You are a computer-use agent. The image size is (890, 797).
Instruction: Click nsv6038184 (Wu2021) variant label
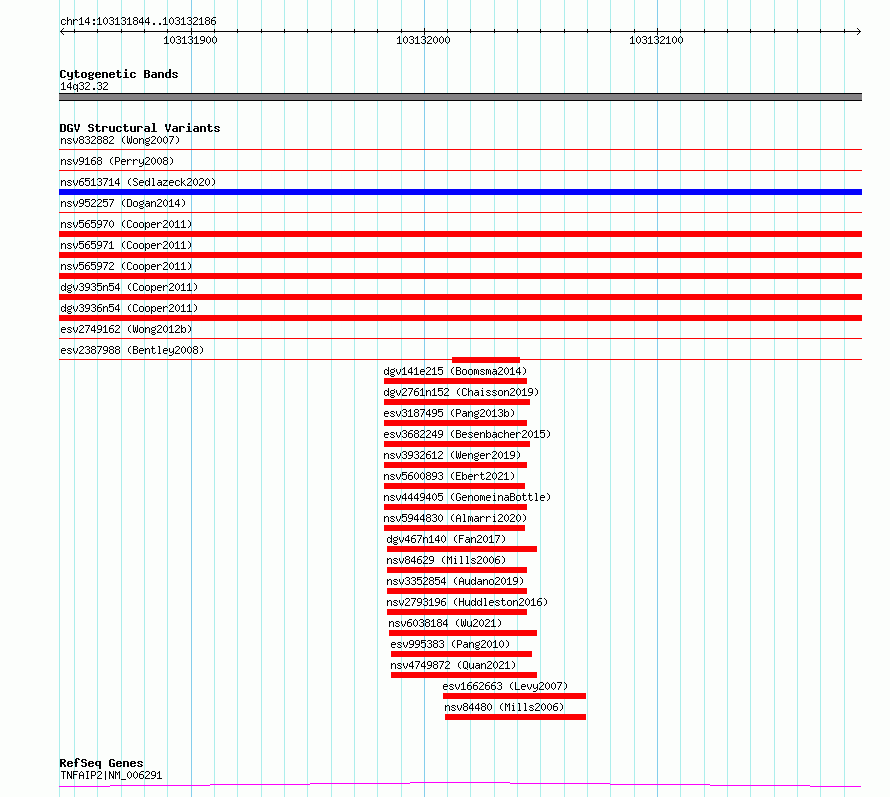446,623
